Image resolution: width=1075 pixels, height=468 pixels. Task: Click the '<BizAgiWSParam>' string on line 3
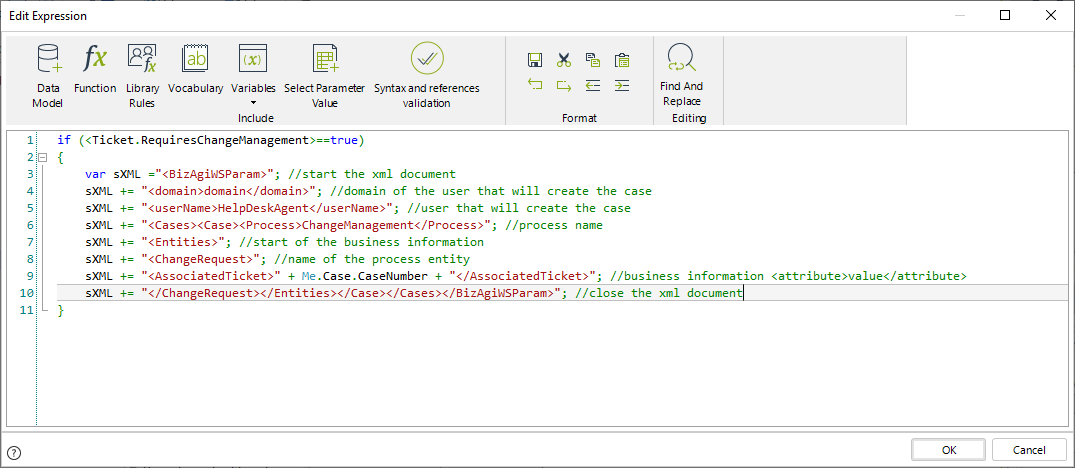tap(215, 174)
